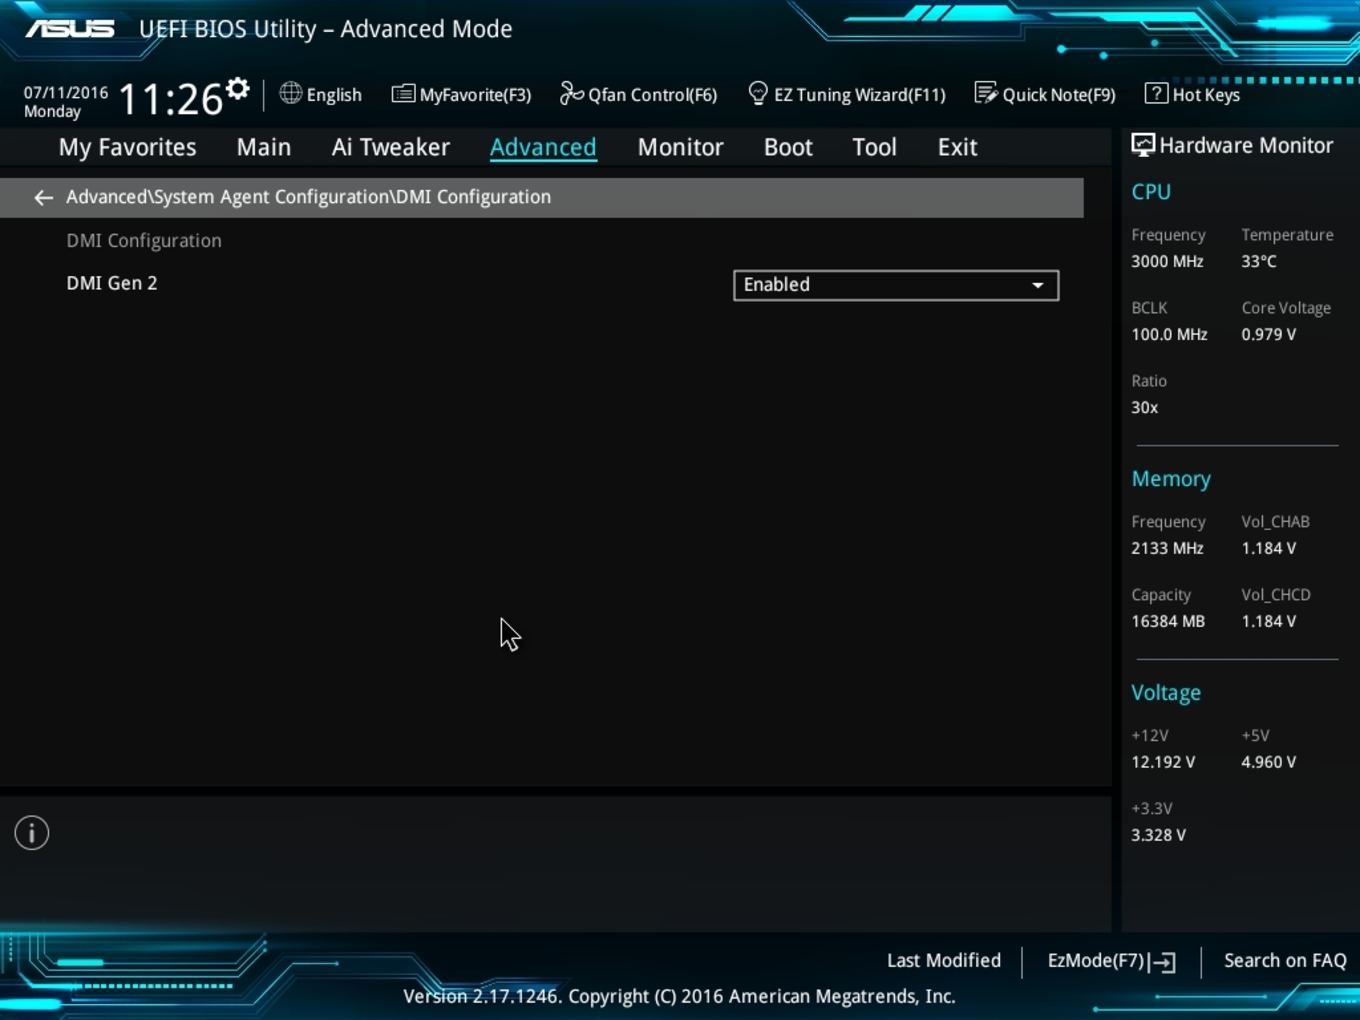Switch to the Tool tab

874,147
